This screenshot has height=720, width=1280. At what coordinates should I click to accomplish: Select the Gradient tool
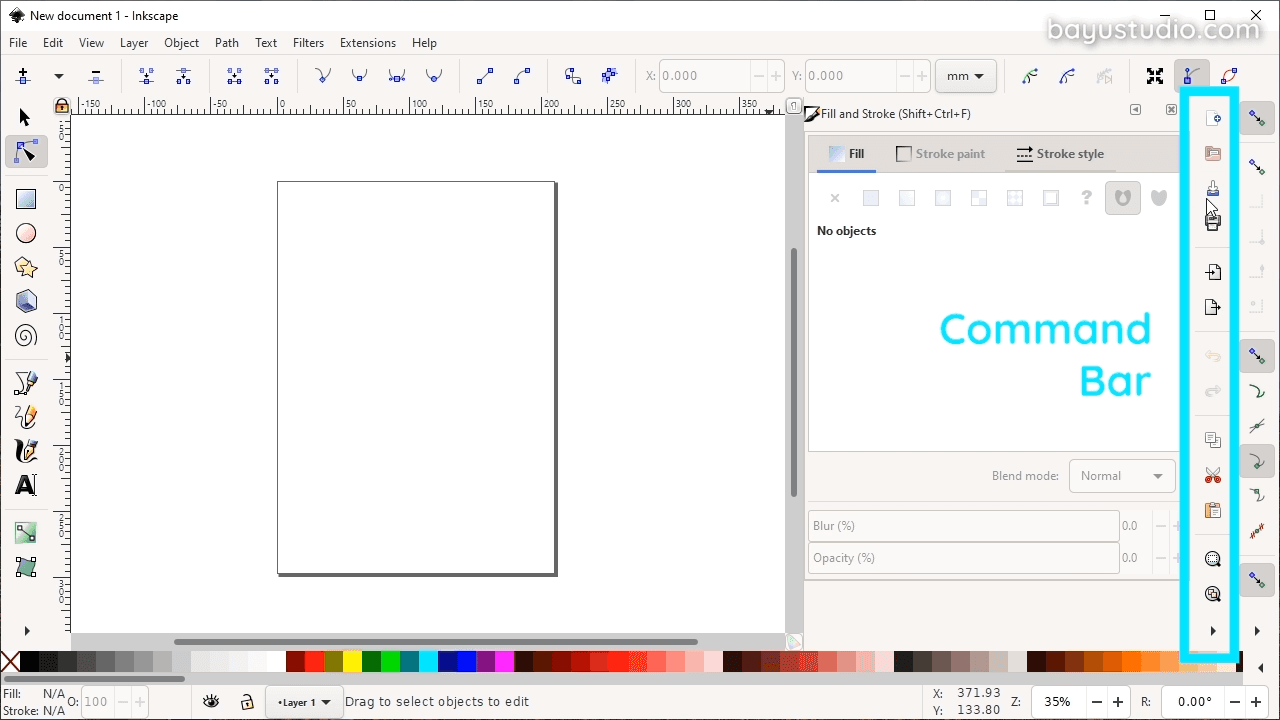[x=25, y=532]
